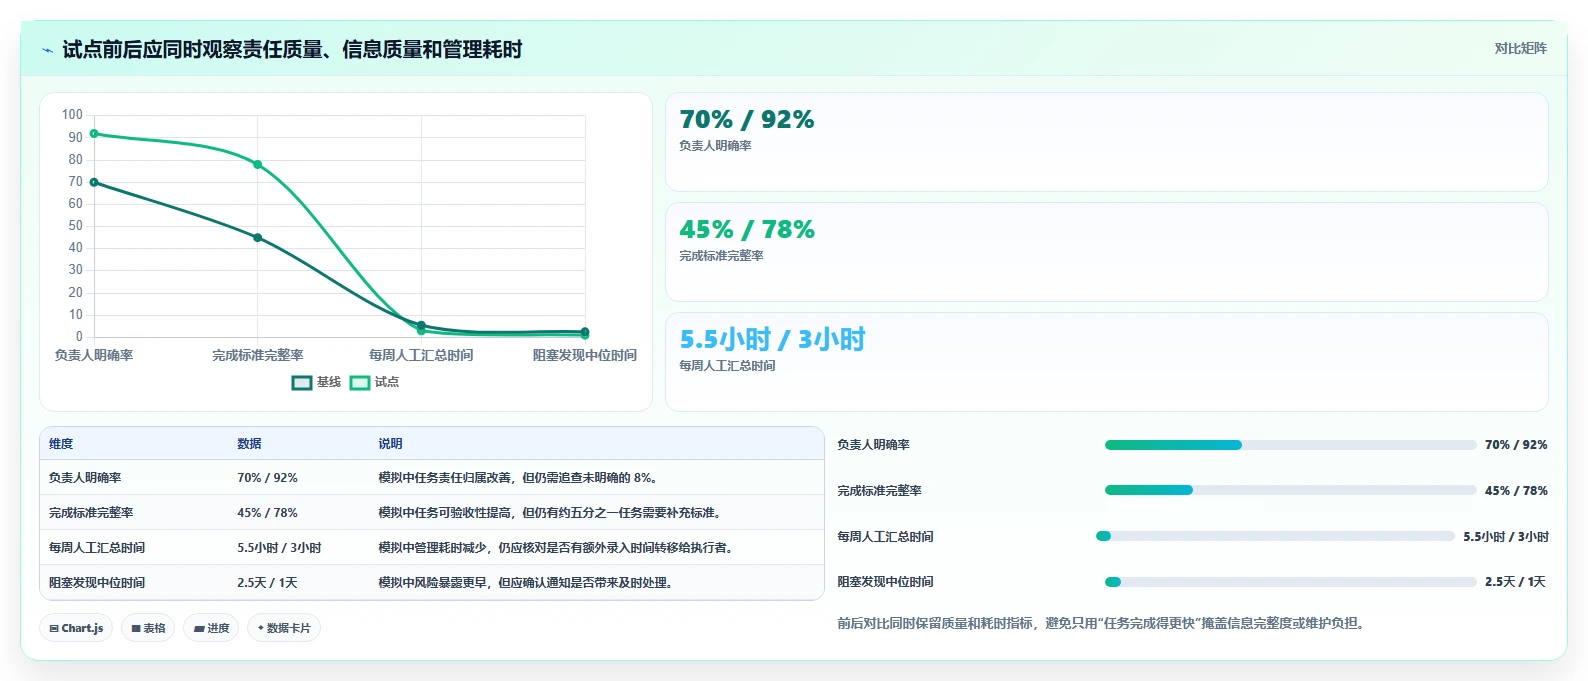Screen dimensions: 1588x681
Task: Toggle the 试点 legend swatch
Action: click(x=360, y=382)
